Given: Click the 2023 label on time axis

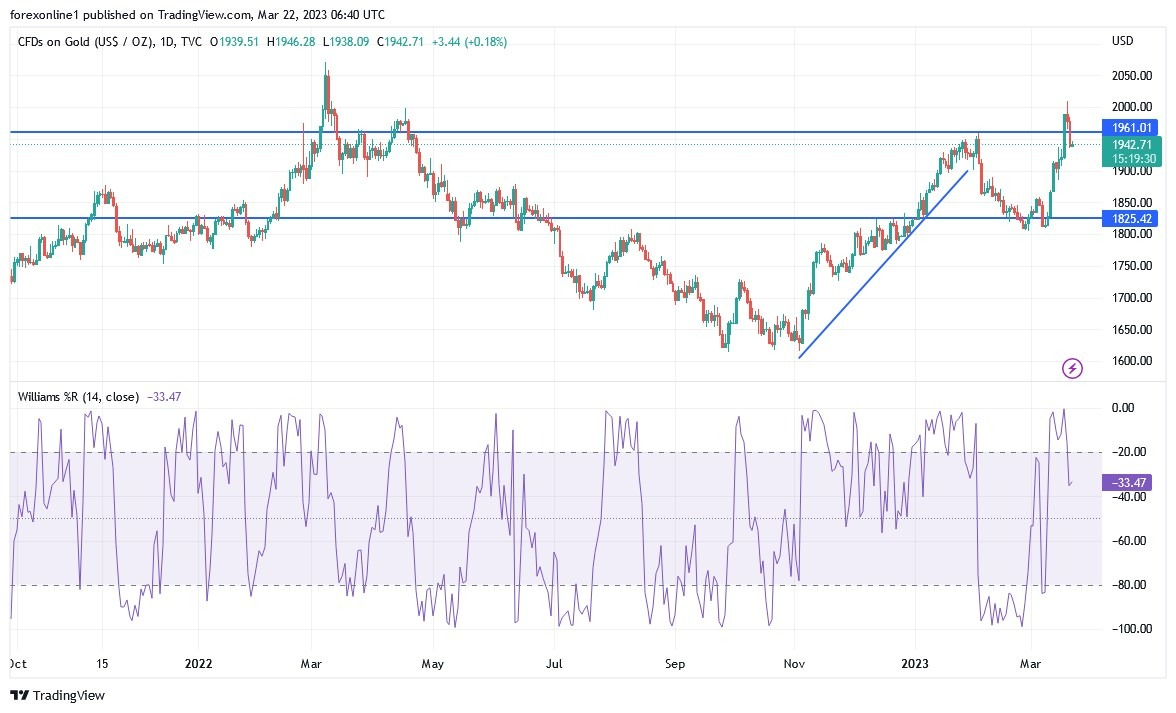Looking at the screenshot, I should tap(915, 663).
